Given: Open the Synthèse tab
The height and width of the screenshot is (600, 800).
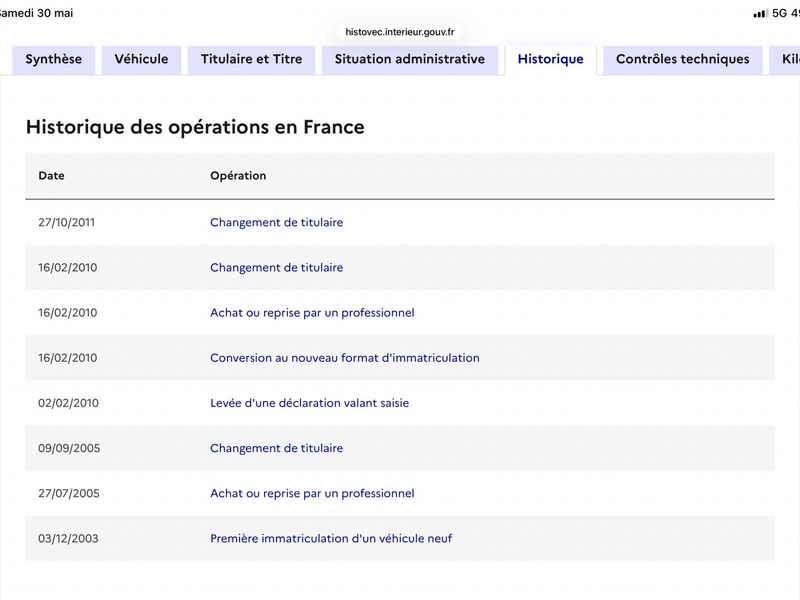Looking at the screenshot, I should click(x=54, y=60).
